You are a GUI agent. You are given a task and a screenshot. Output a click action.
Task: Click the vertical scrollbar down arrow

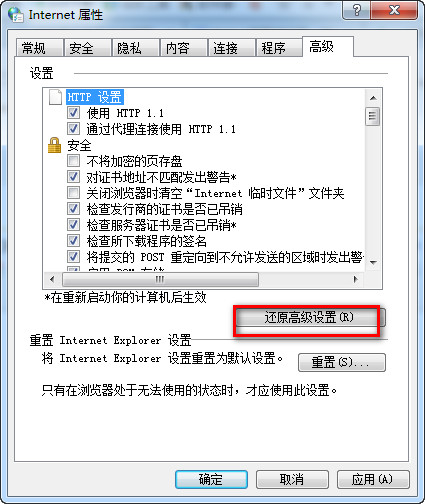[x=373, y=262]
